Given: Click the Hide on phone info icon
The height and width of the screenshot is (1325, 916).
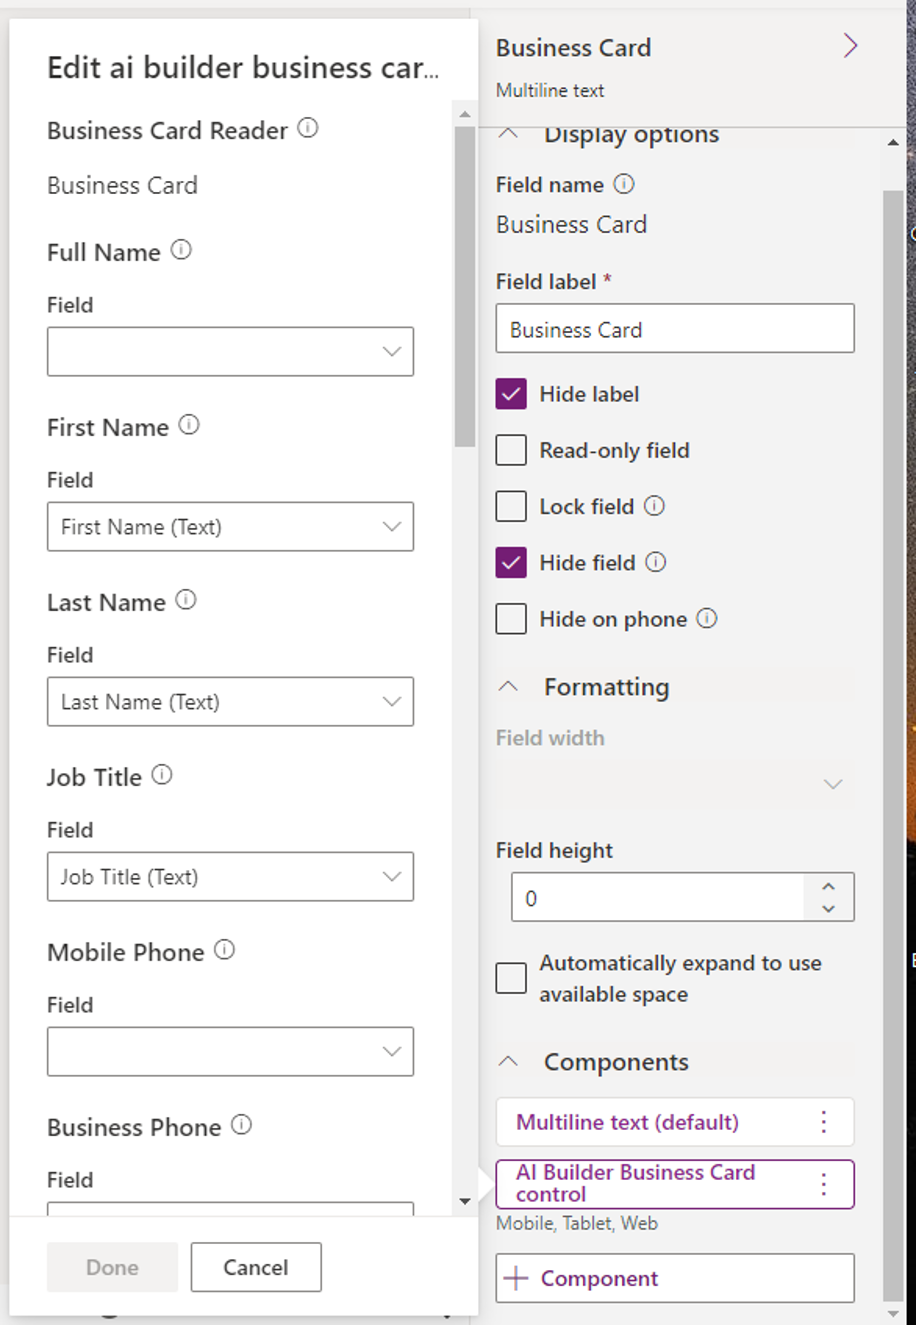Looking at the screenshot, I should (708, 618).
